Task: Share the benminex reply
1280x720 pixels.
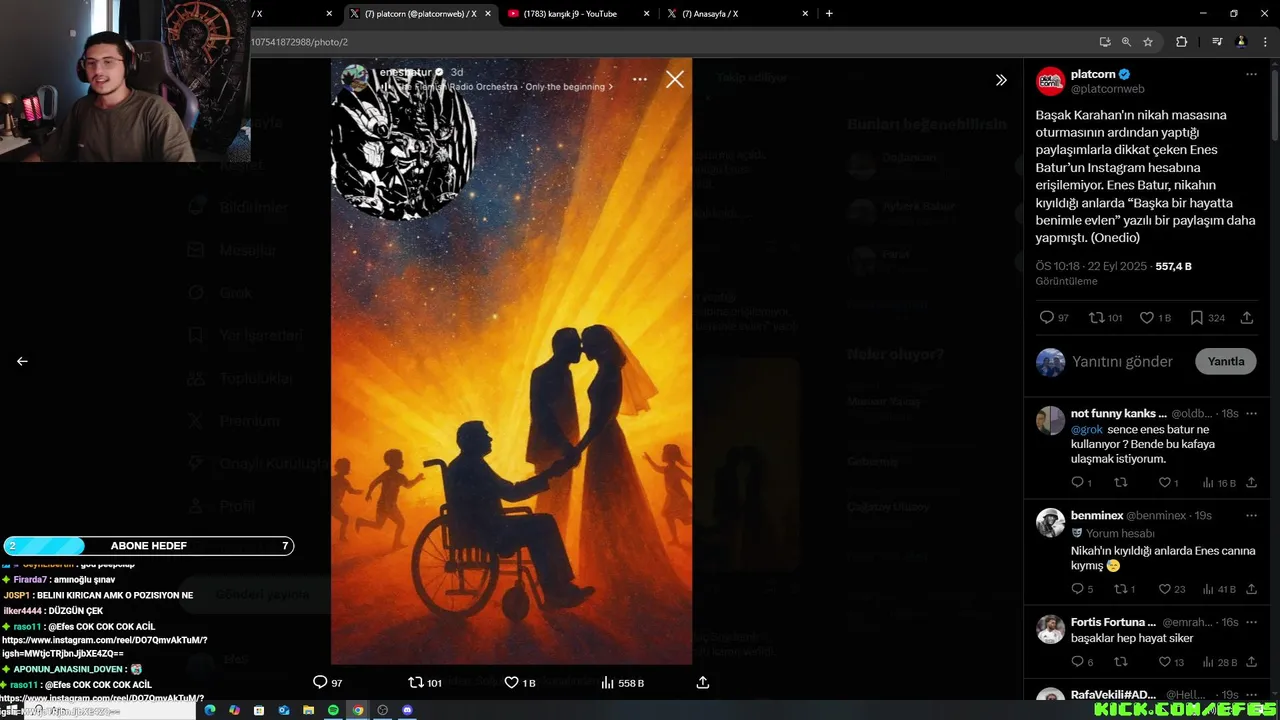Action: [x=1251, y=589]
